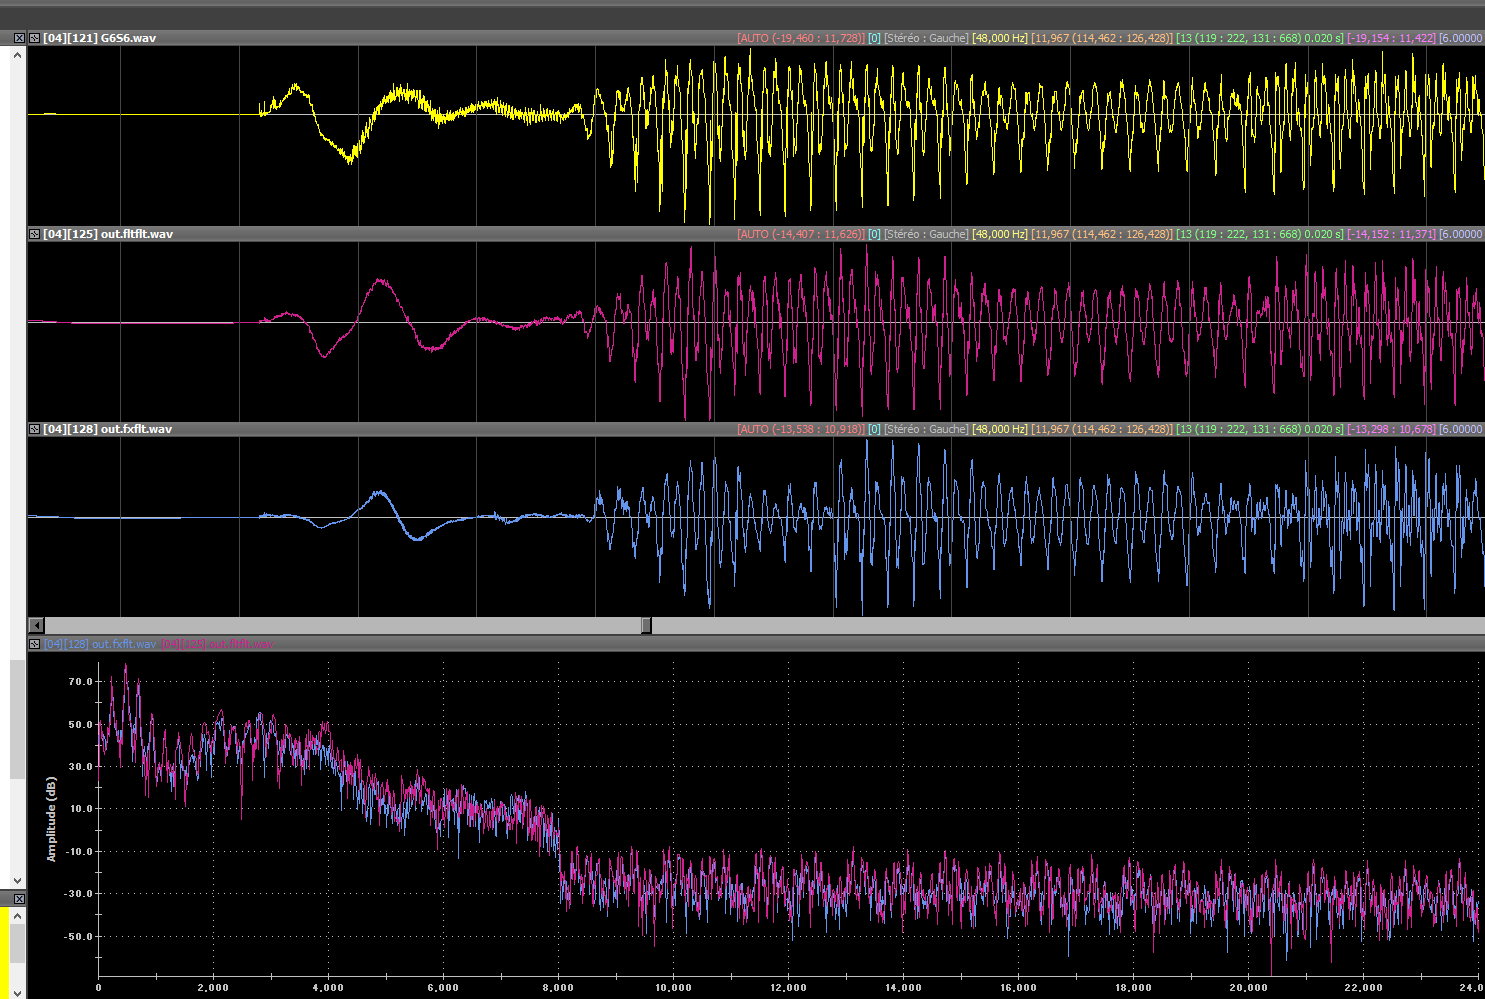Click the icon beside out.fltflt.wav track title
Screen dimensions: 1485x999
[x=34, y=234]
